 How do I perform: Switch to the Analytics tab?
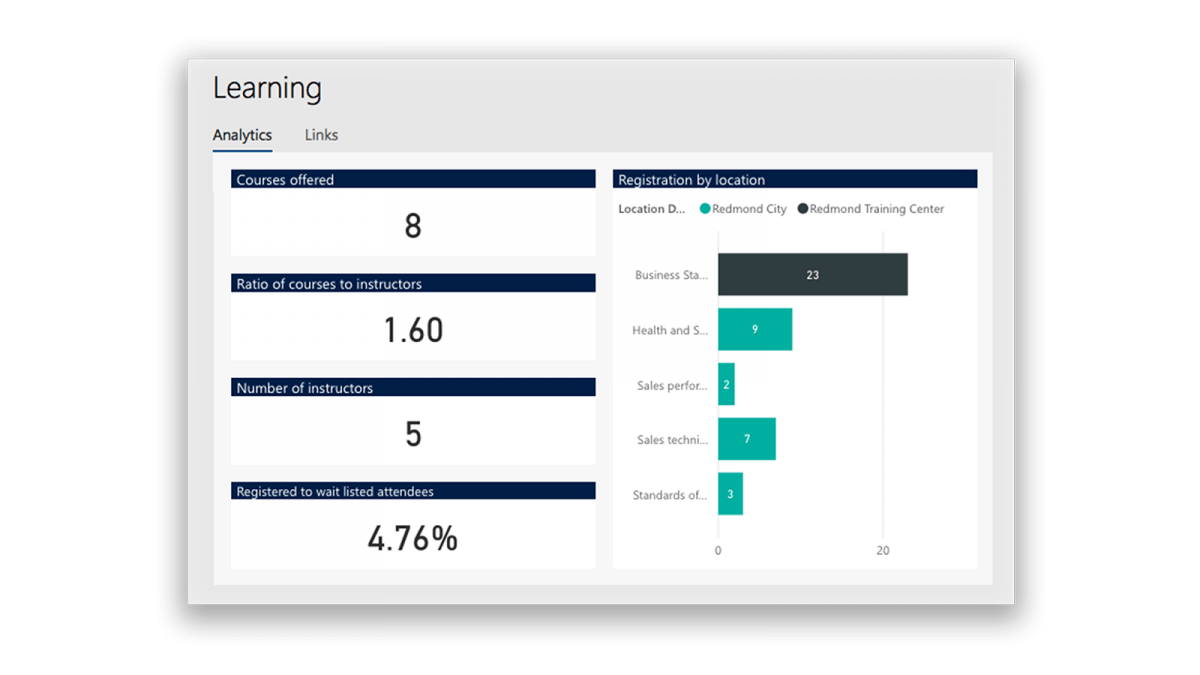coord(241,135)
